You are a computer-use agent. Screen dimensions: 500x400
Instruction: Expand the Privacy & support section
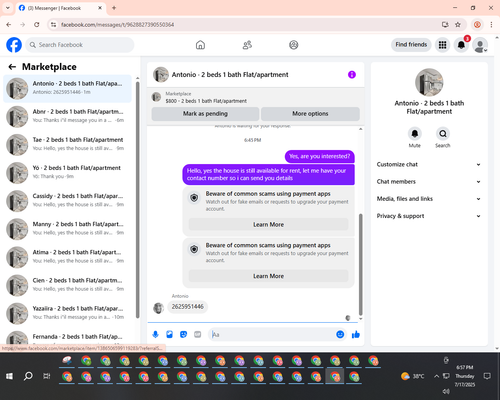(x=429, y=216)
